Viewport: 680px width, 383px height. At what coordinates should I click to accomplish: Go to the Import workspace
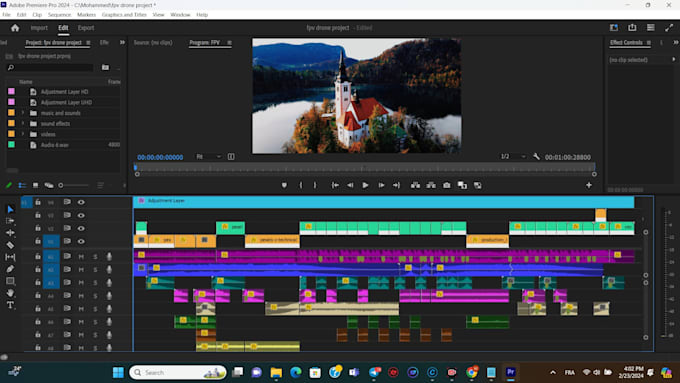pos(39,28)
